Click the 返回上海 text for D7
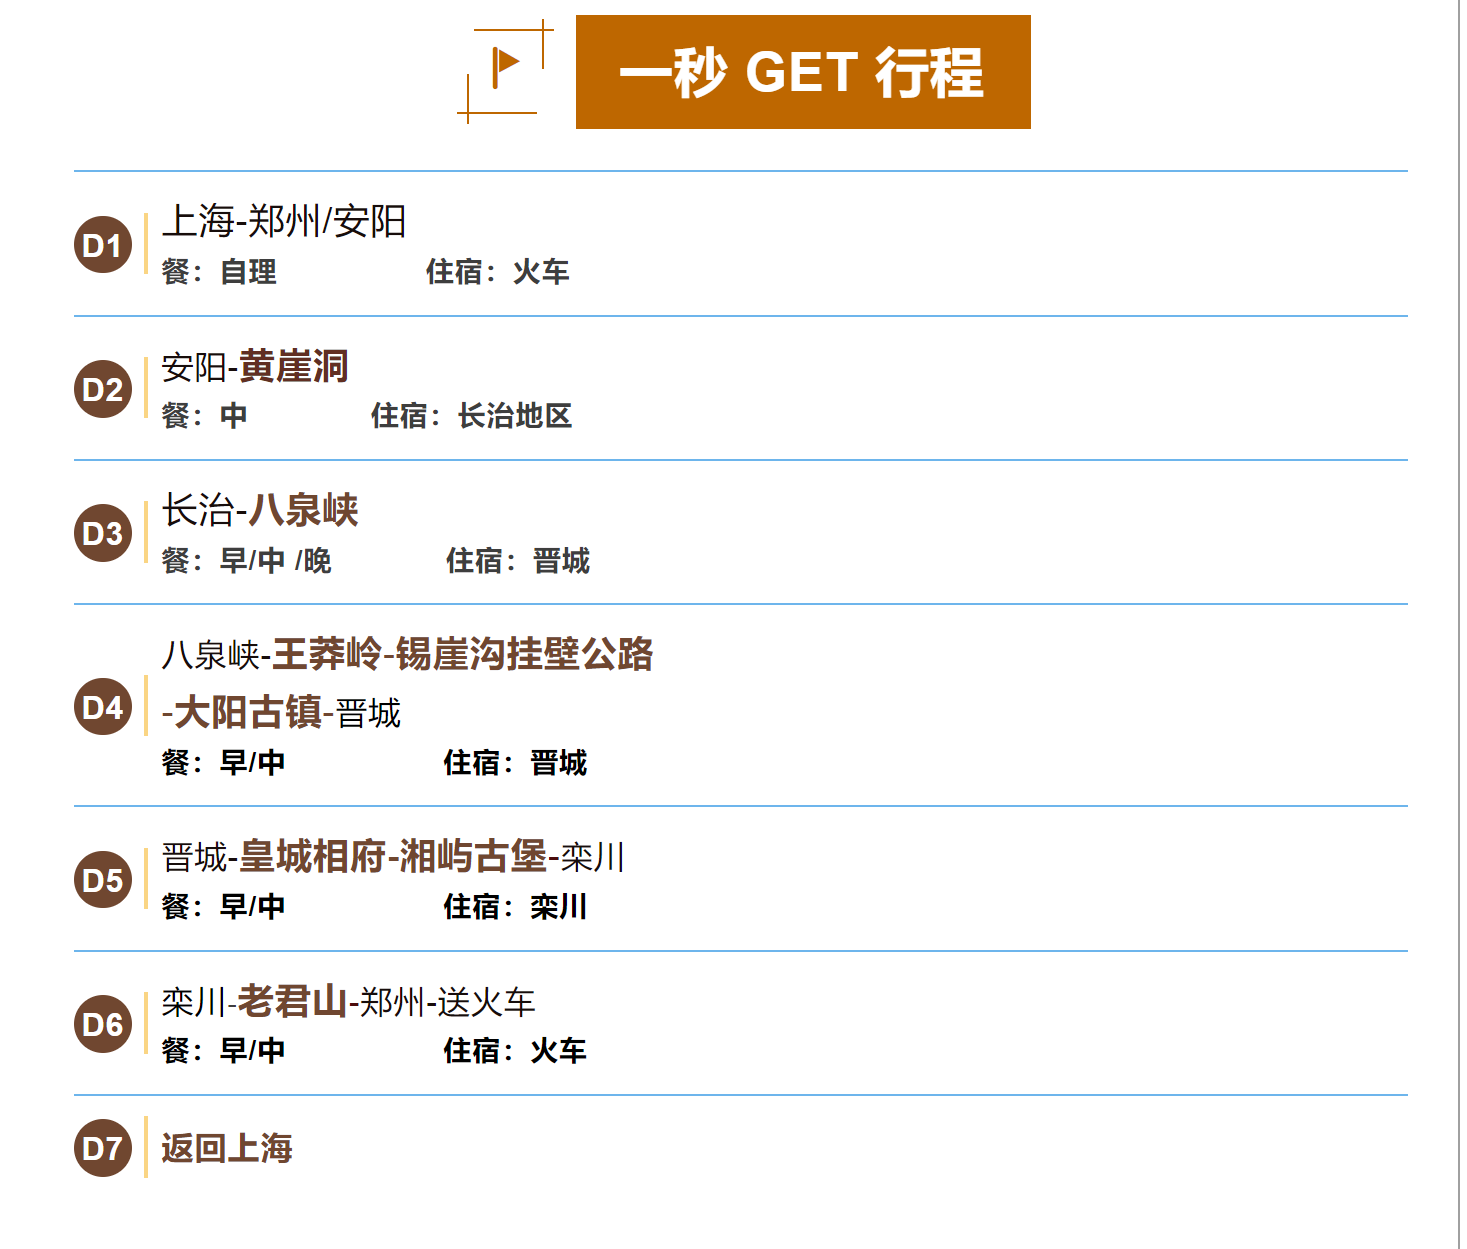Viewport: 1467px width, 1249px height. (x=227, y=1148)
